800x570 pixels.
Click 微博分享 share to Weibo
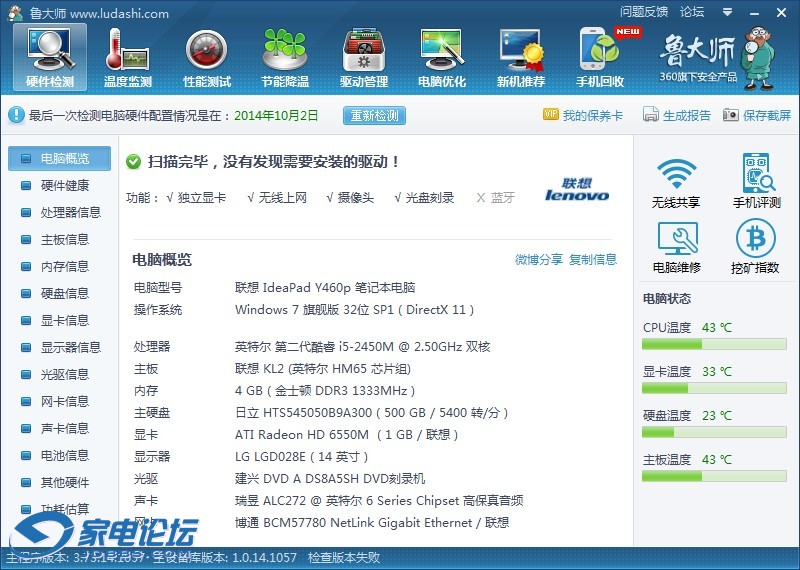539,260
